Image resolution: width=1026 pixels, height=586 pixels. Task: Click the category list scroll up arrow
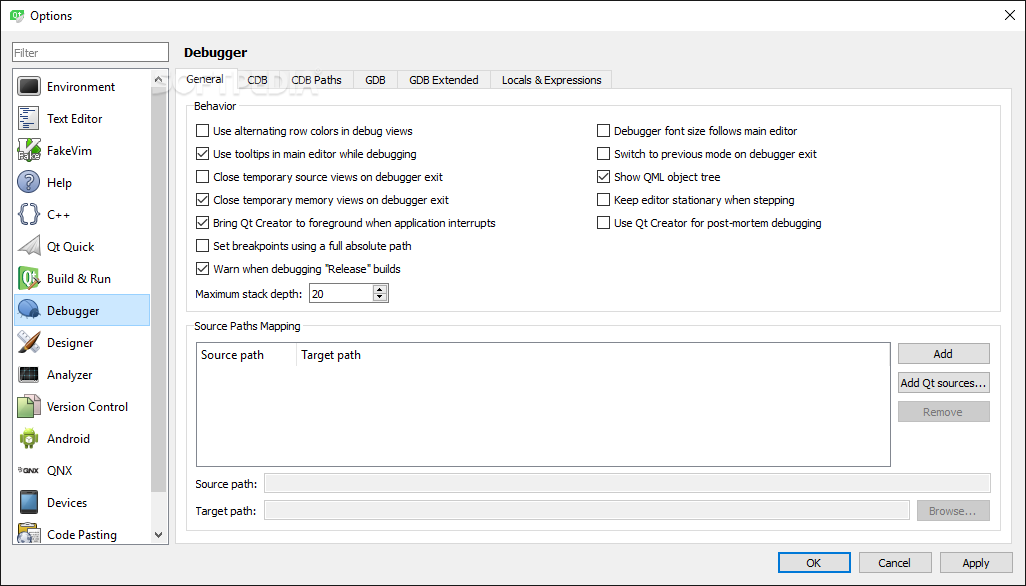(158, 80)
